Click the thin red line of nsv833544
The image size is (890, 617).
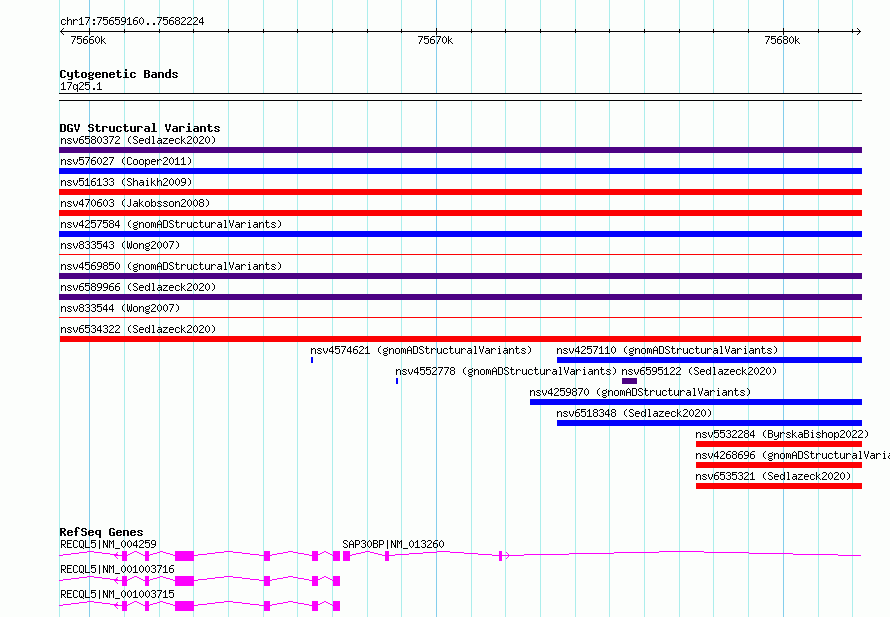point(460,317)
